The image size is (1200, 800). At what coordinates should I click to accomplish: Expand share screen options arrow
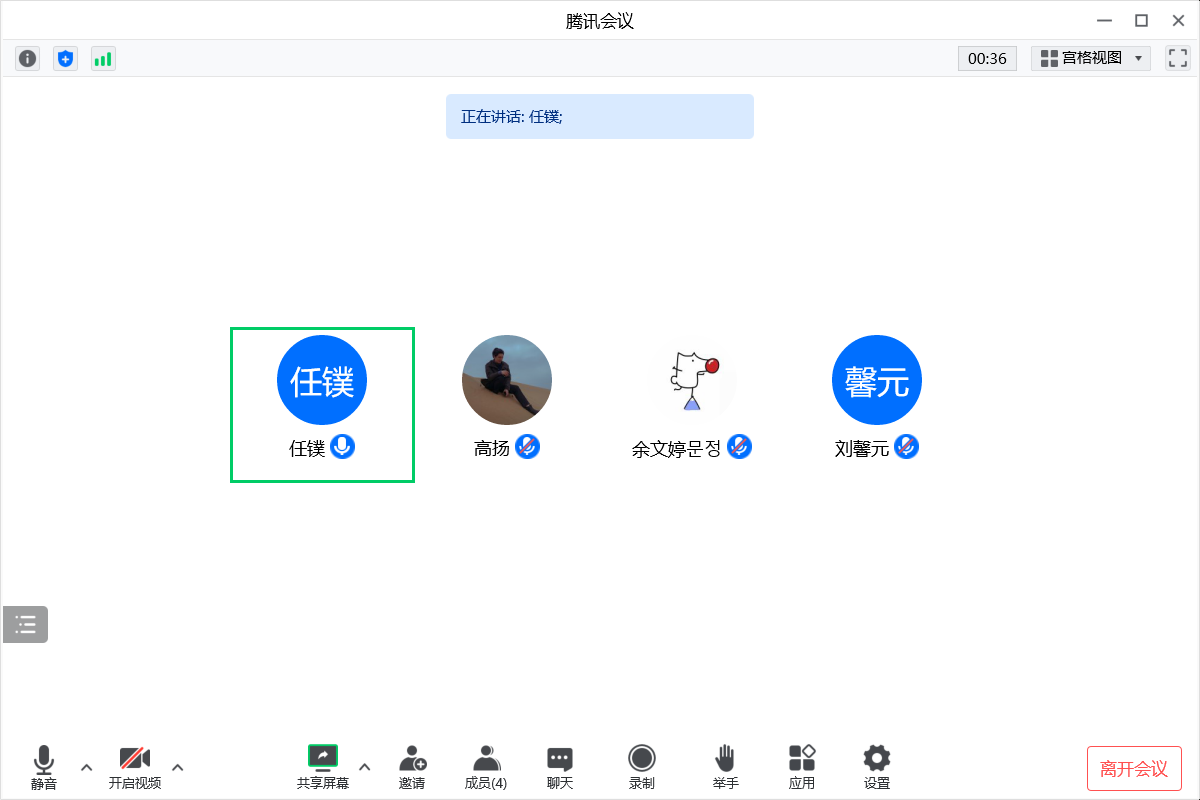(x=364, y=767)
